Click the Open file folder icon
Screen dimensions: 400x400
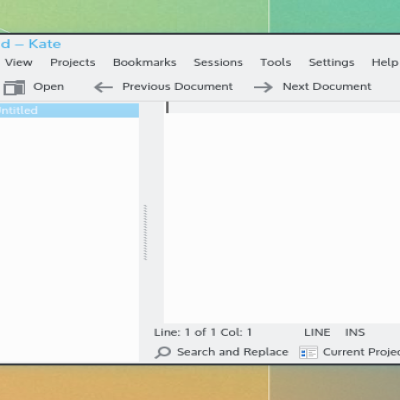coord(14,88)
